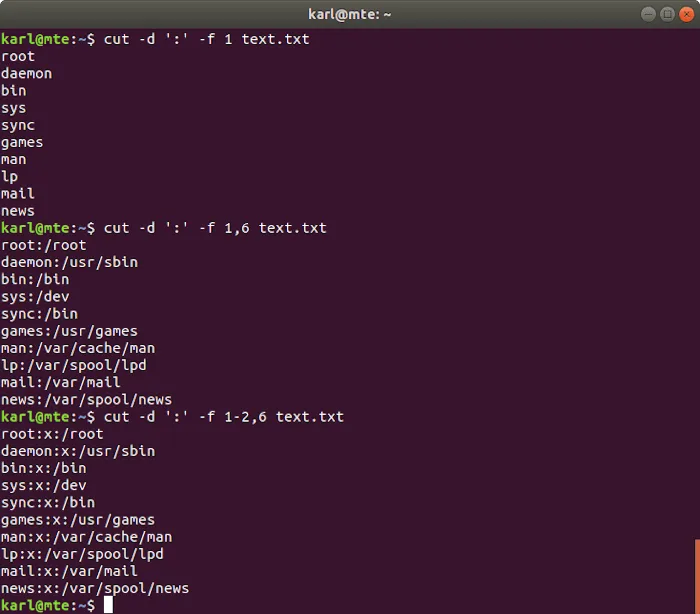The width and height of the screenshot is (700, 614).
Task: Click the line 'daemon:/usr/sbin'
Action: [69, 262]
